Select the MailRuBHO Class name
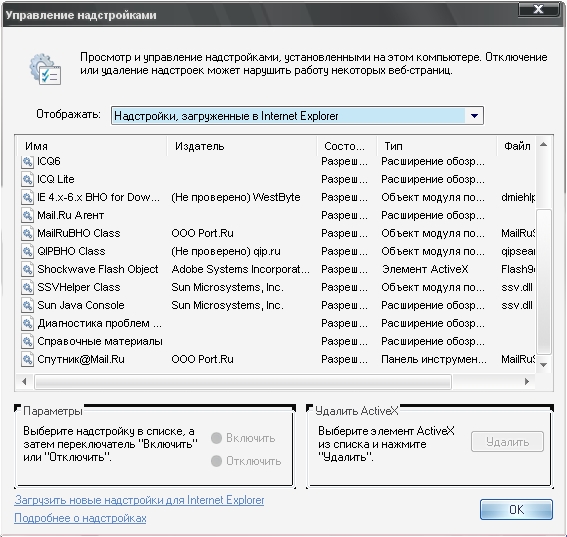This screenshot has height=537, width=567. click(x=78, y=234)
